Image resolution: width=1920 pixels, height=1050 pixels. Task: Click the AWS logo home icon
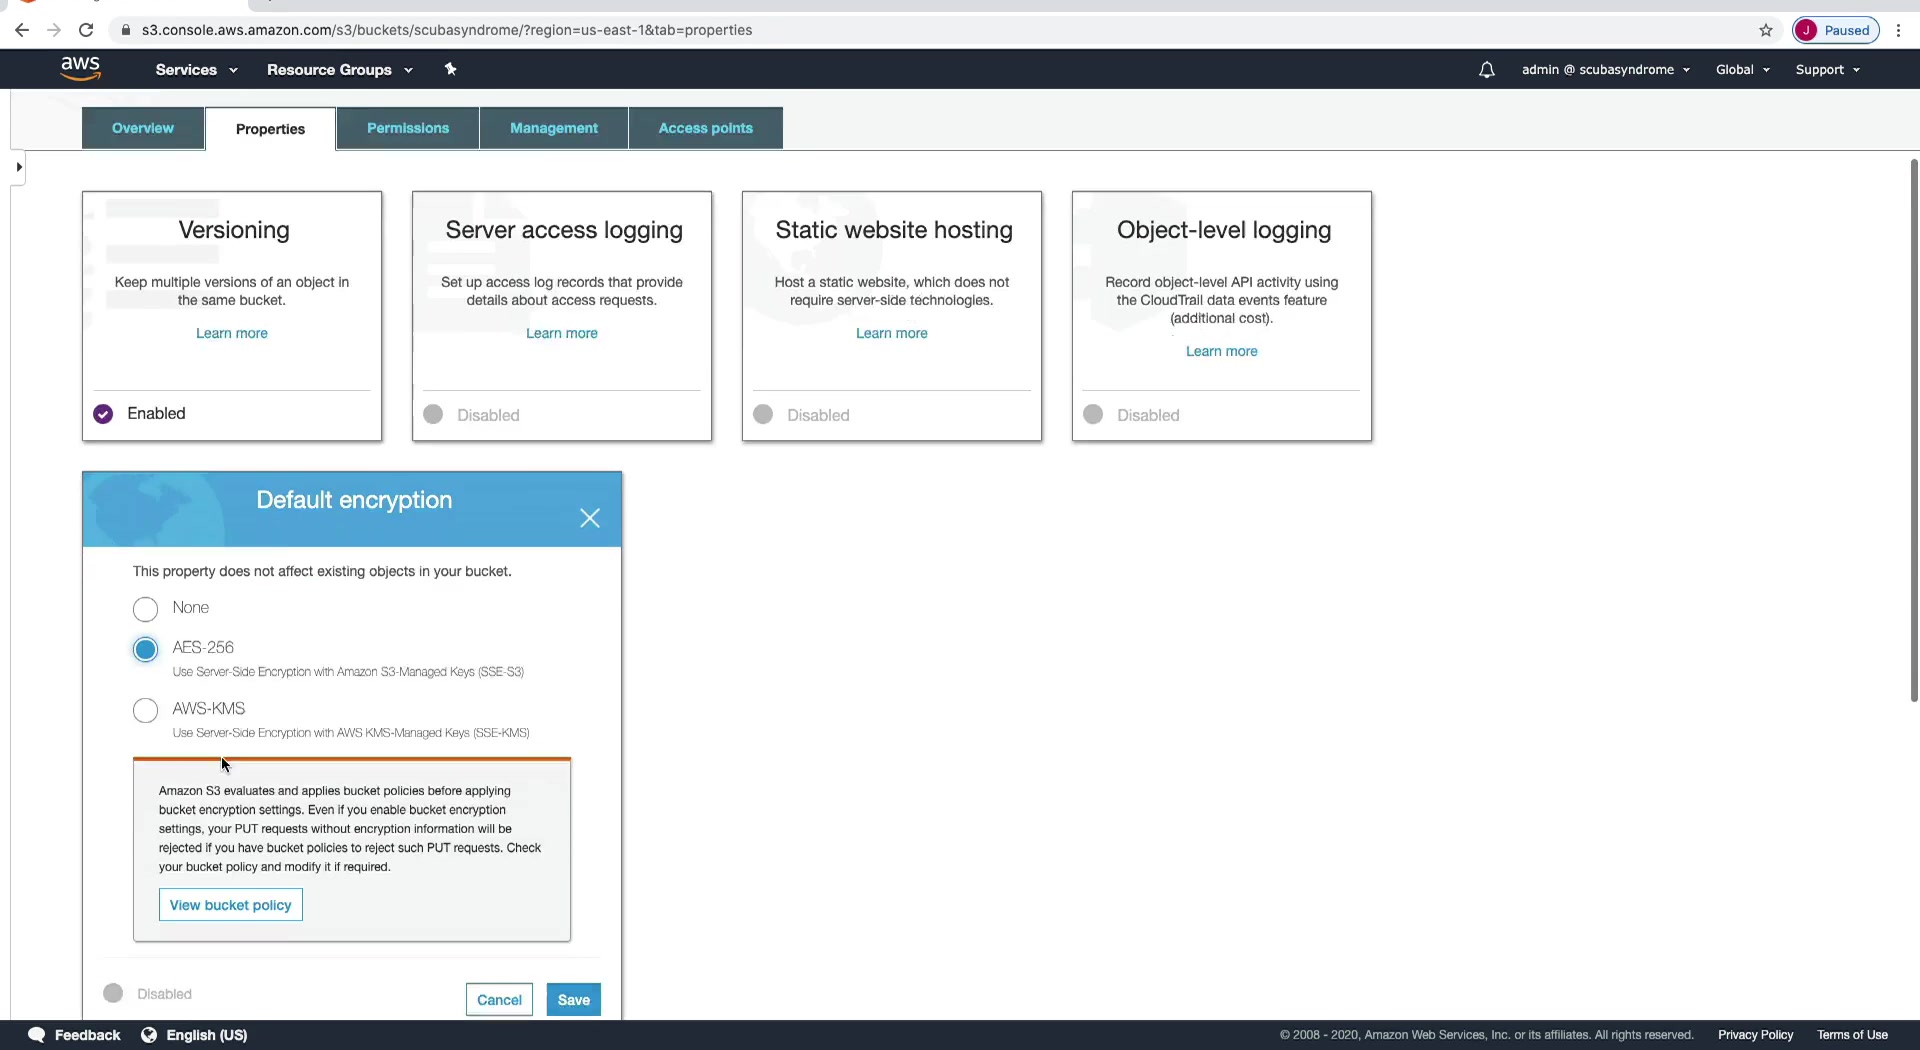click(80, 68)
